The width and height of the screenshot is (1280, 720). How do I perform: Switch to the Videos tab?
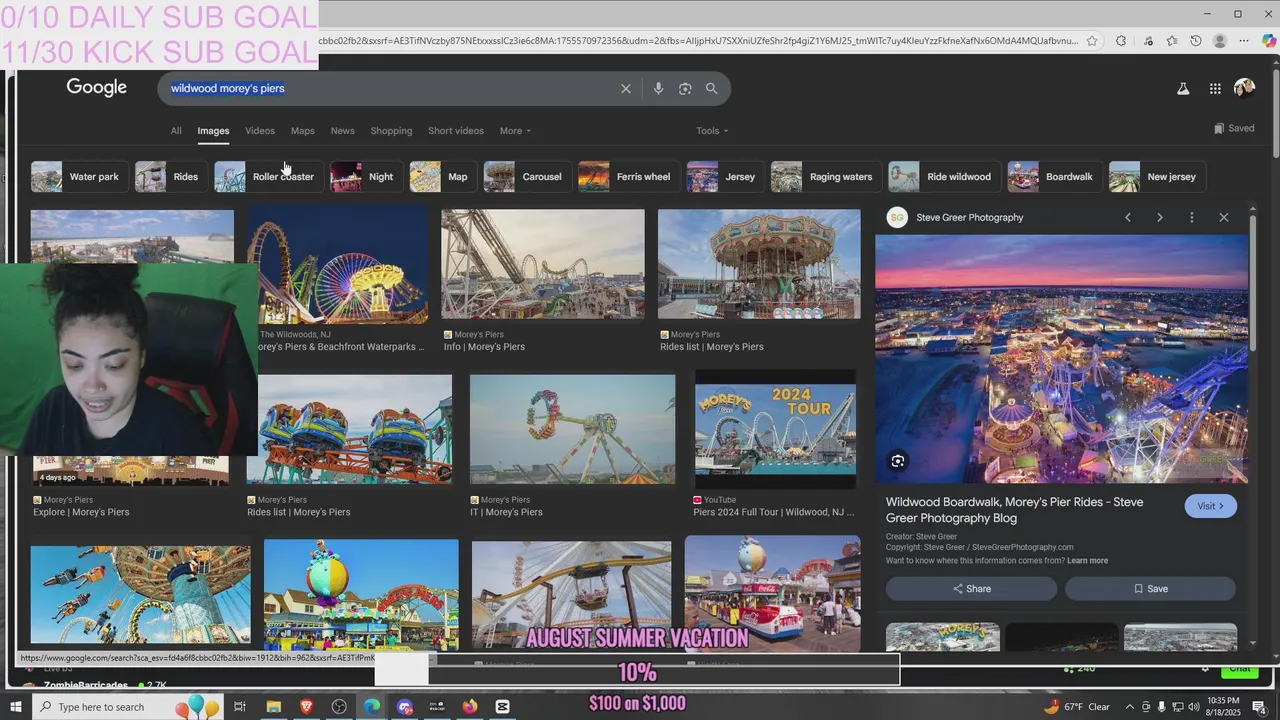tap(260, 131)
